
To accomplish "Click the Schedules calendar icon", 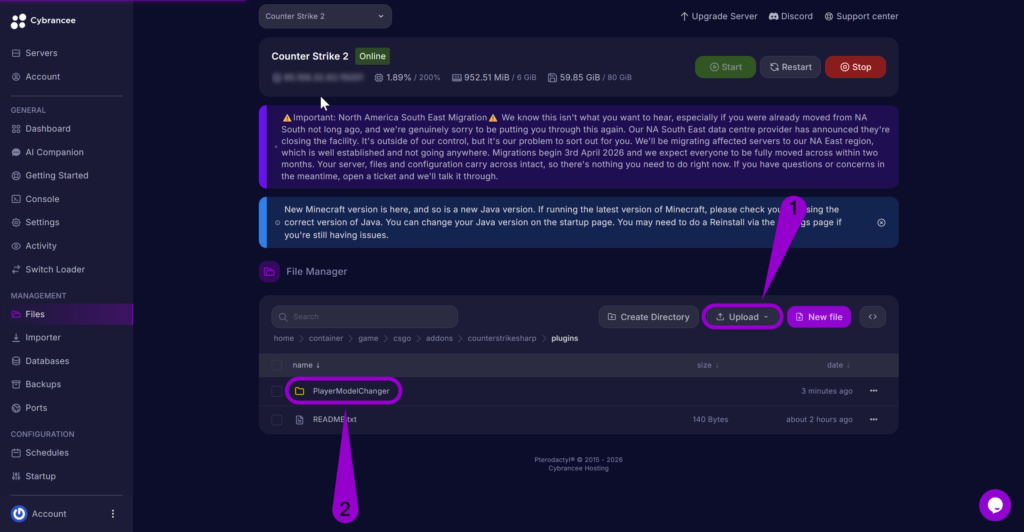I will 16,452.
